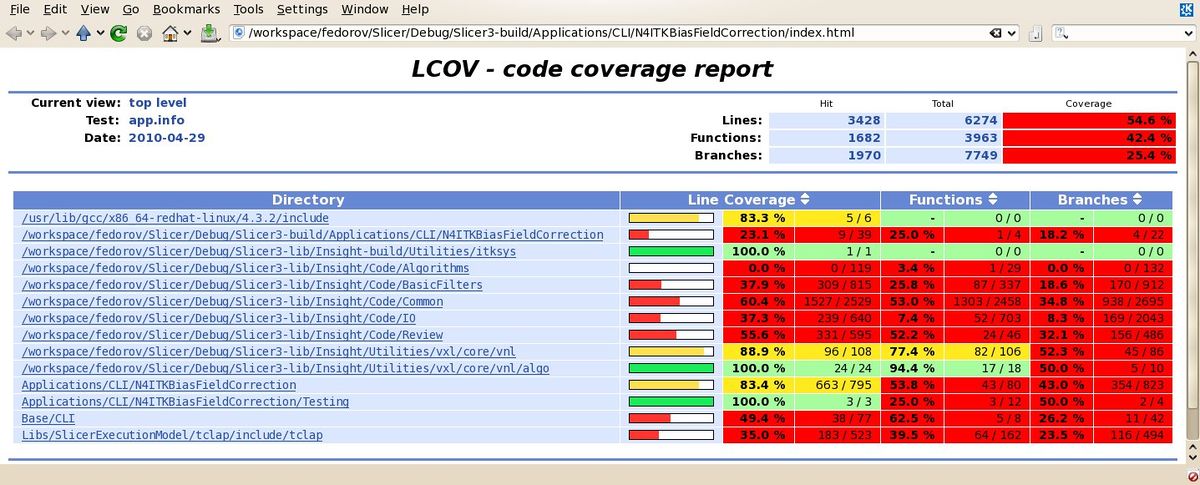The height and width of the screenshot is (485, 1200).
Task: Click the Forward navigation arrow
Action: [48, 33]
